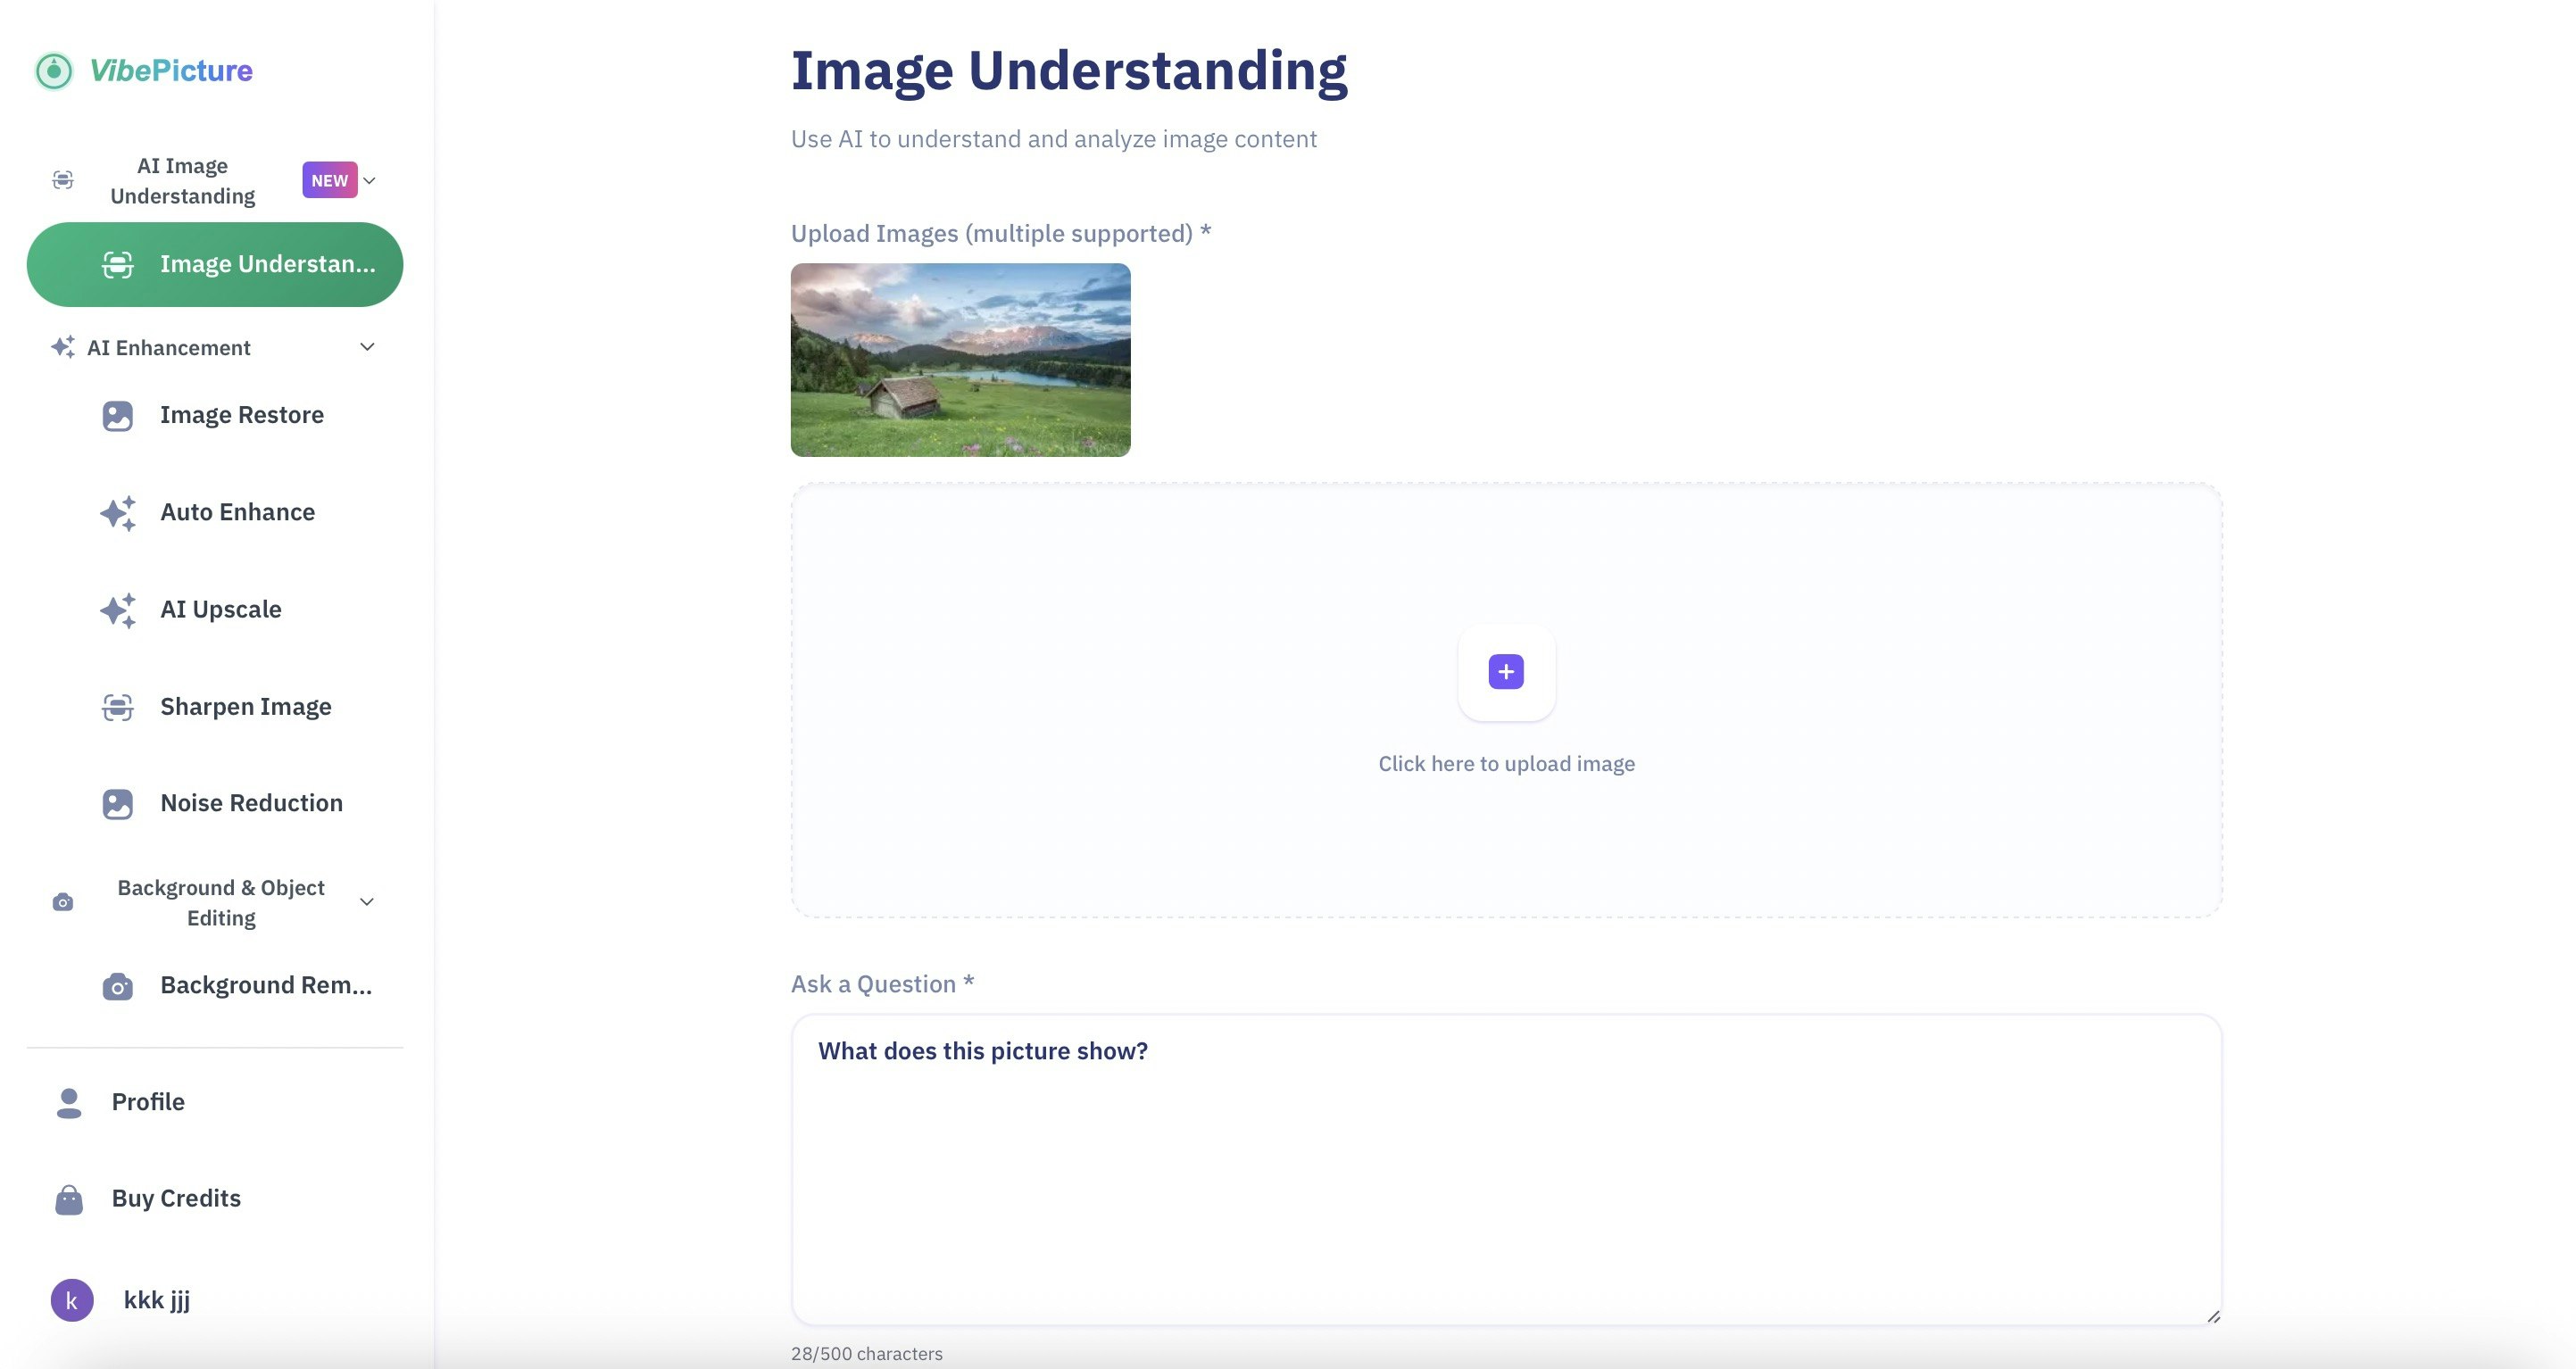
Task: Open Buy Credits page
Action: 176,1199
